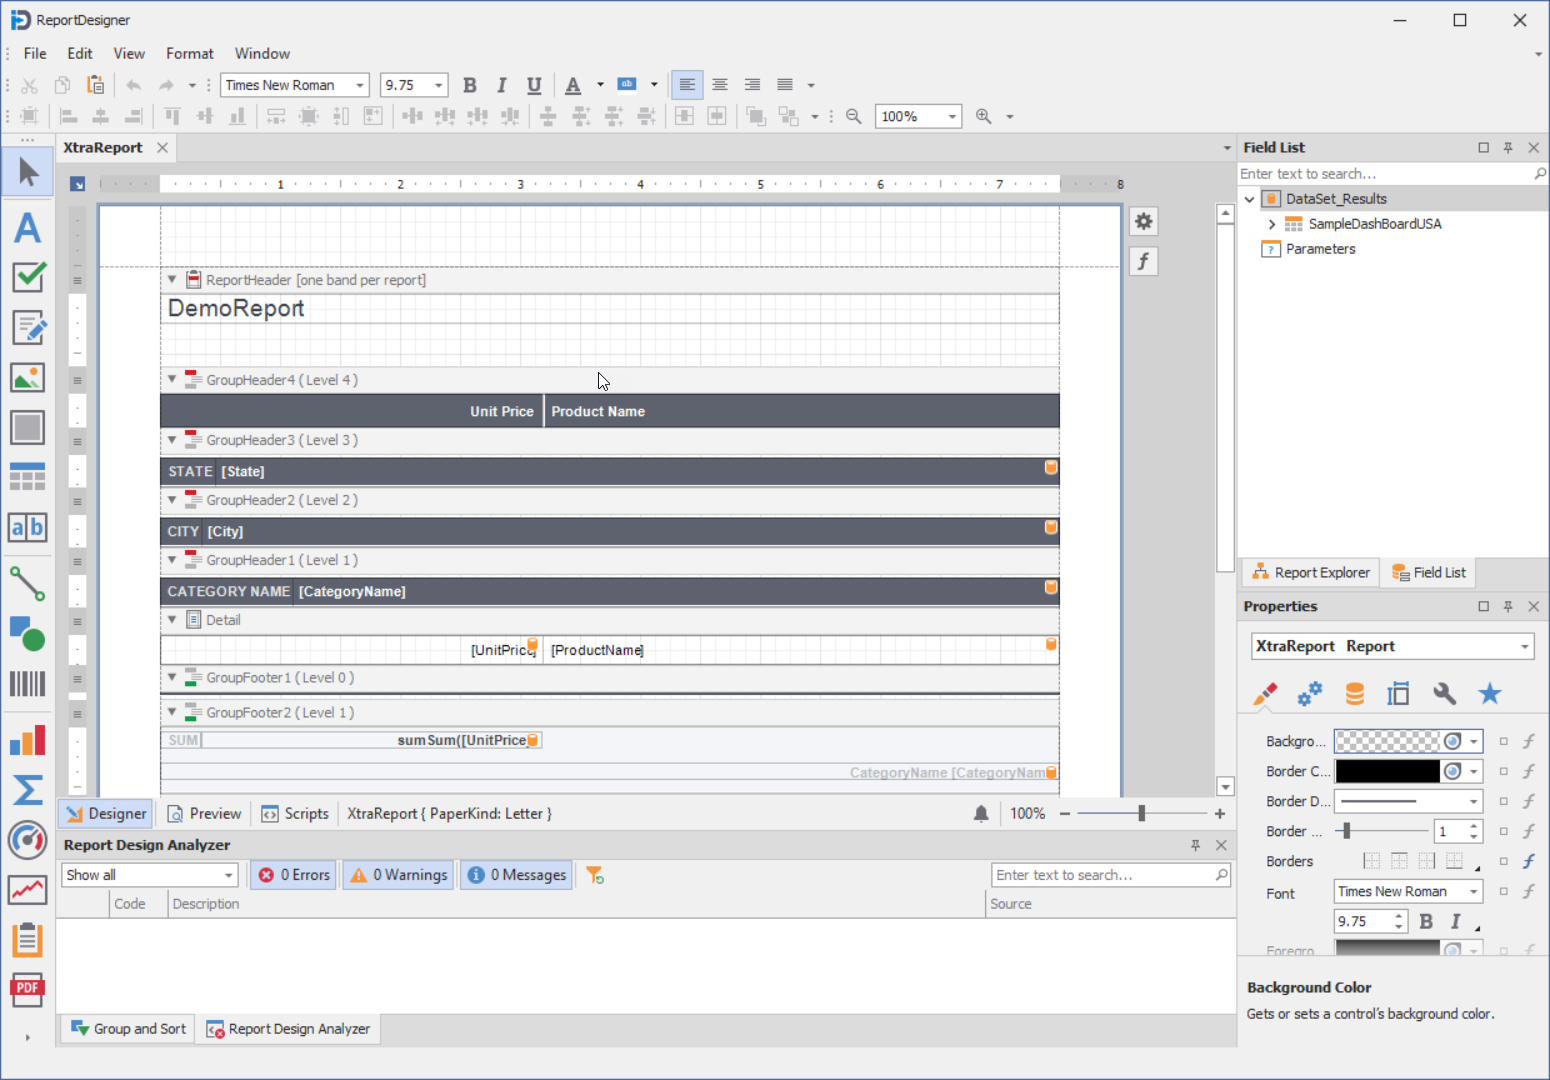
Task: Select the Chart control in the toolbox
Action: click(x=27, y=741)
